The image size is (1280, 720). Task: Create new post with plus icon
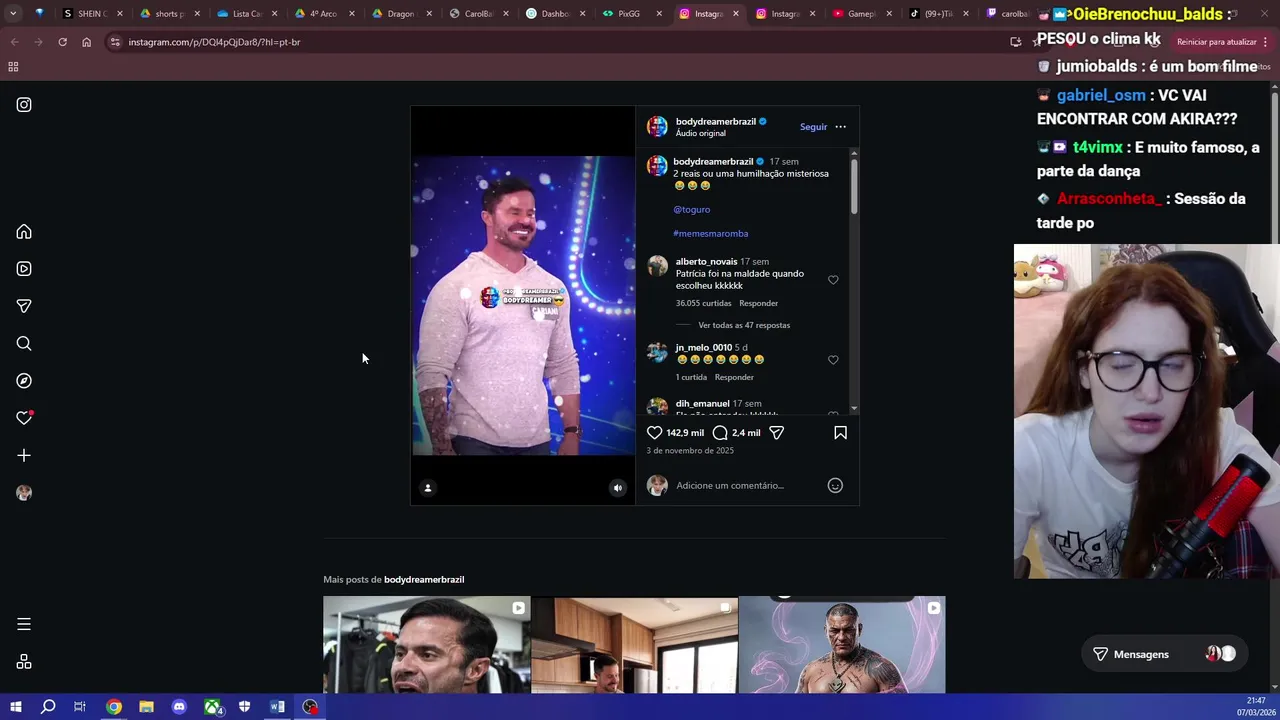[24, 455]
